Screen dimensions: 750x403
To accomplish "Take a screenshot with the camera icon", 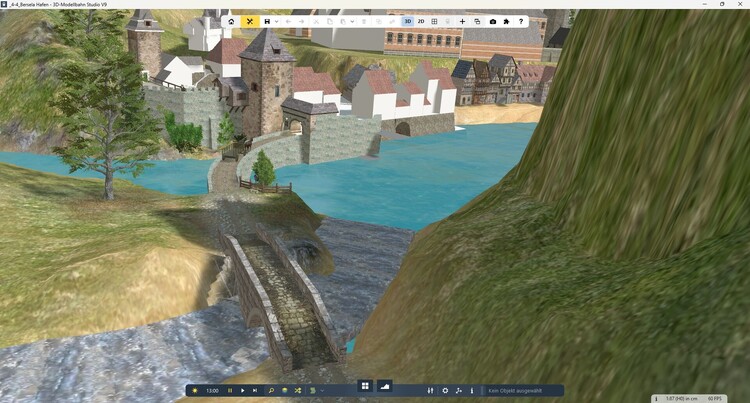I will [493, 21].
